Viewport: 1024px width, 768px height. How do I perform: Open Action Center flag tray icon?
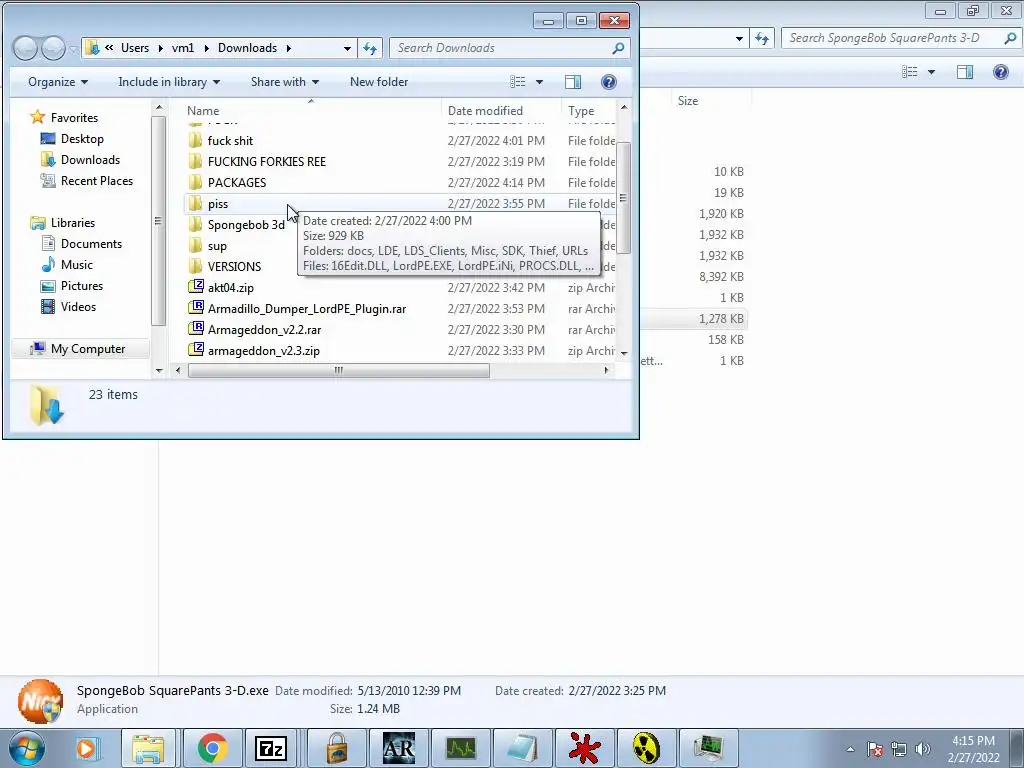tap(875, 749)
